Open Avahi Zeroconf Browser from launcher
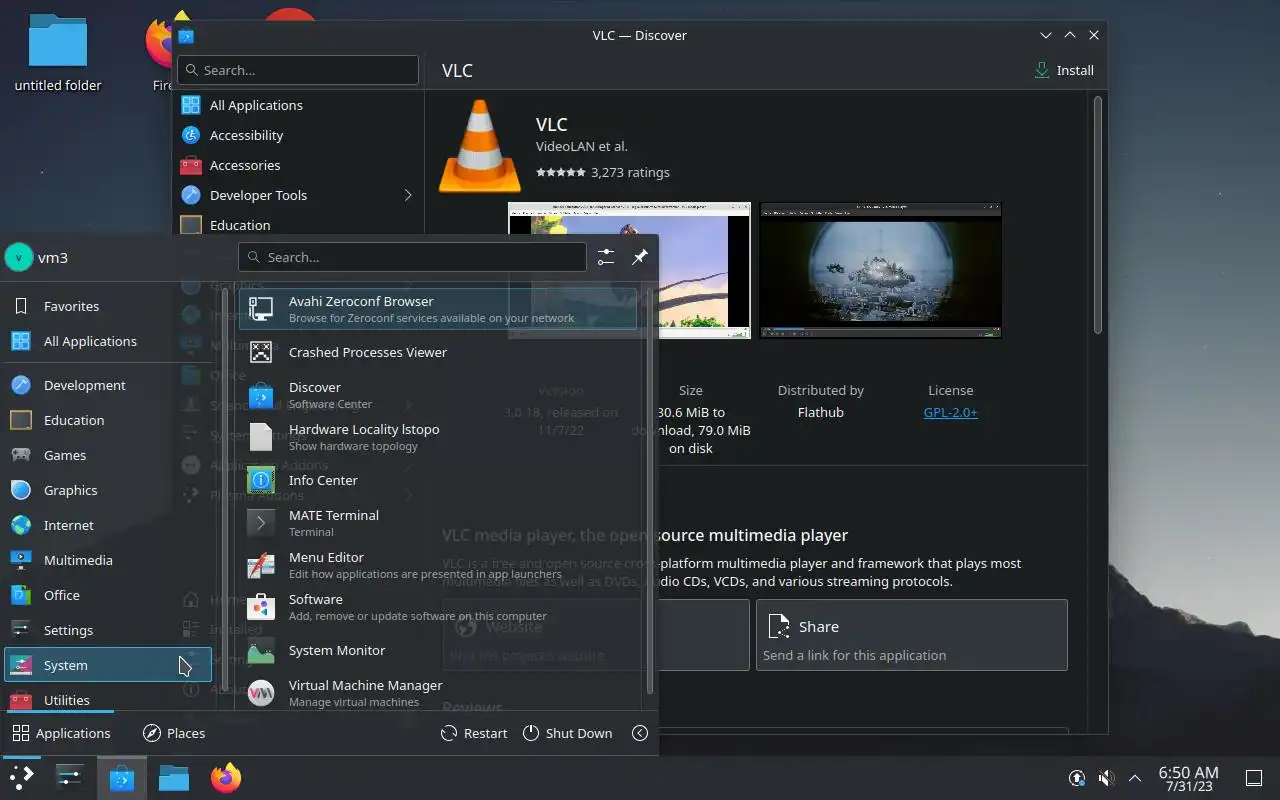Viewport: 1280px width, 800px height. pyautogui.click(x=437, y=309)
